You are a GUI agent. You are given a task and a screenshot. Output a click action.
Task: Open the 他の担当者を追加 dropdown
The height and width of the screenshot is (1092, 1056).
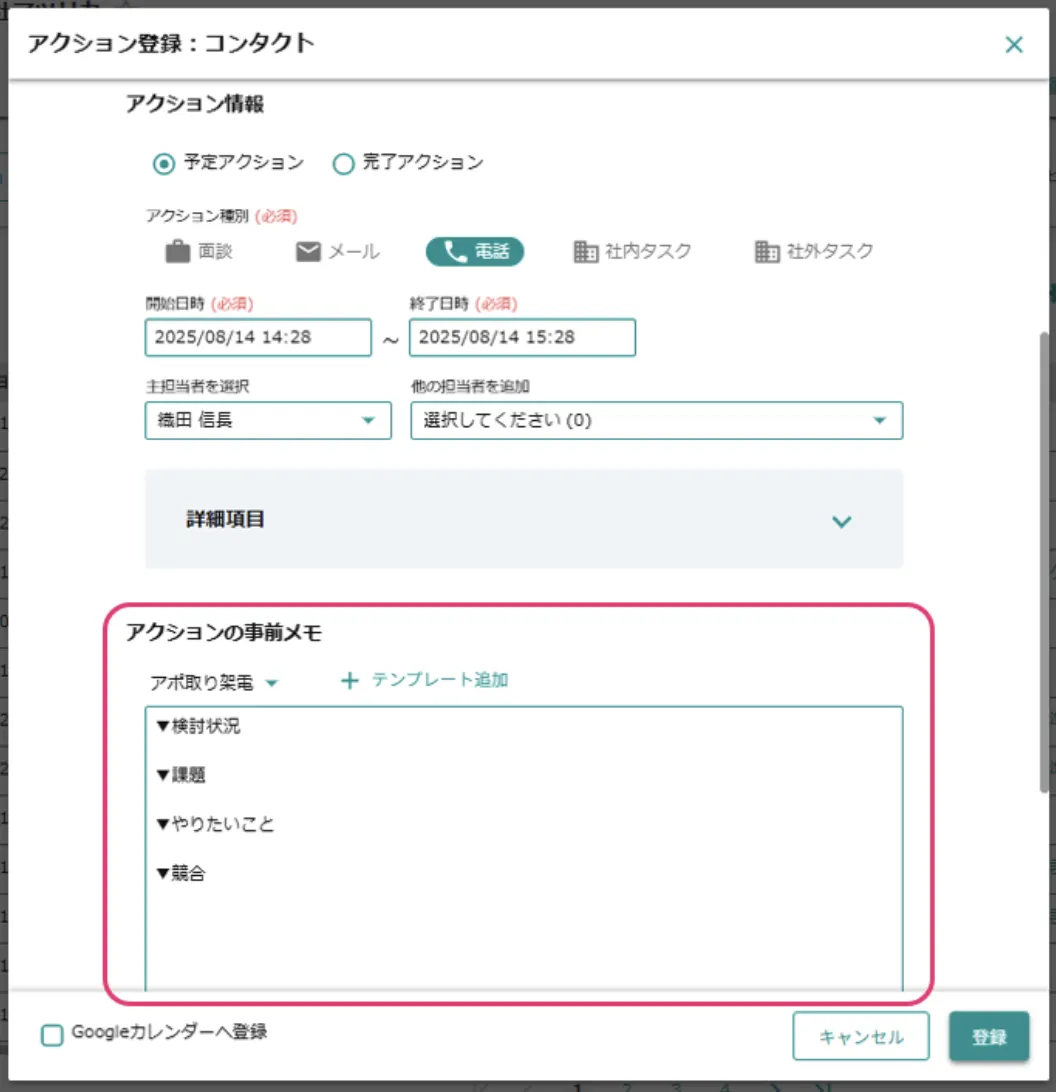pyautogui.click(x=656, y=421)
